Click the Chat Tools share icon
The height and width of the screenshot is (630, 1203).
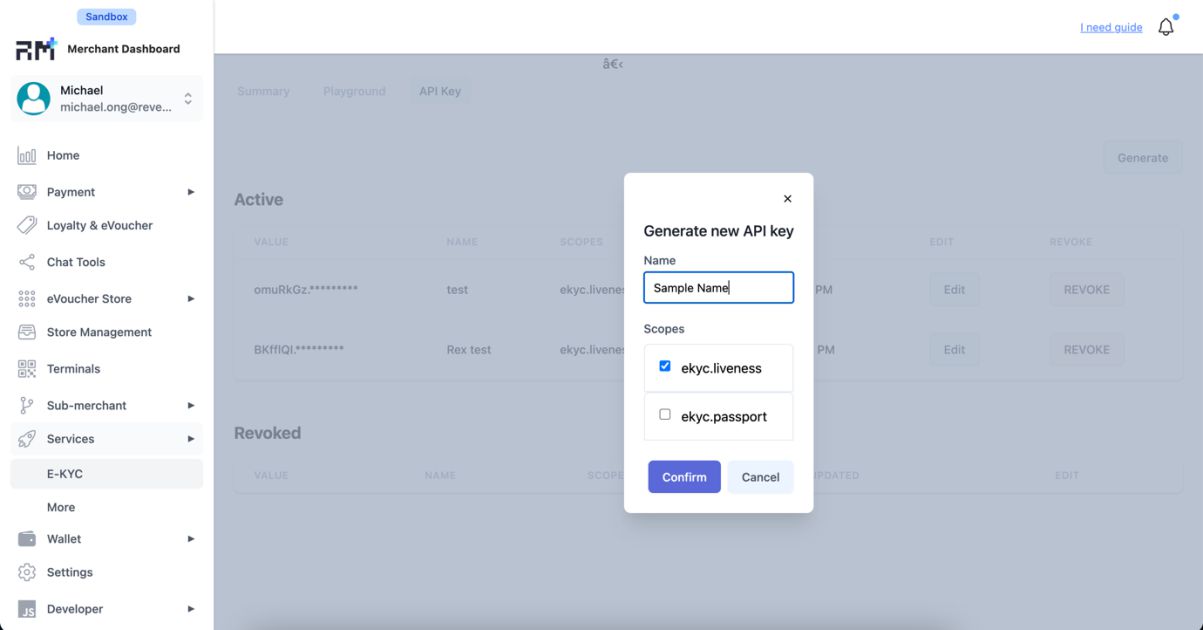27,262
